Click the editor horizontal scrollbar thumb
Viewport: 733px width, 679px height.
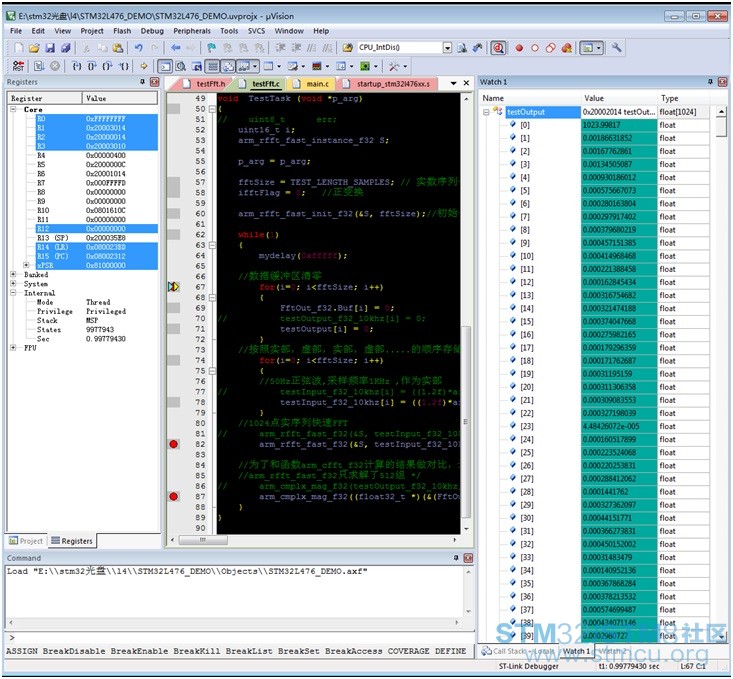click(203, 540)
